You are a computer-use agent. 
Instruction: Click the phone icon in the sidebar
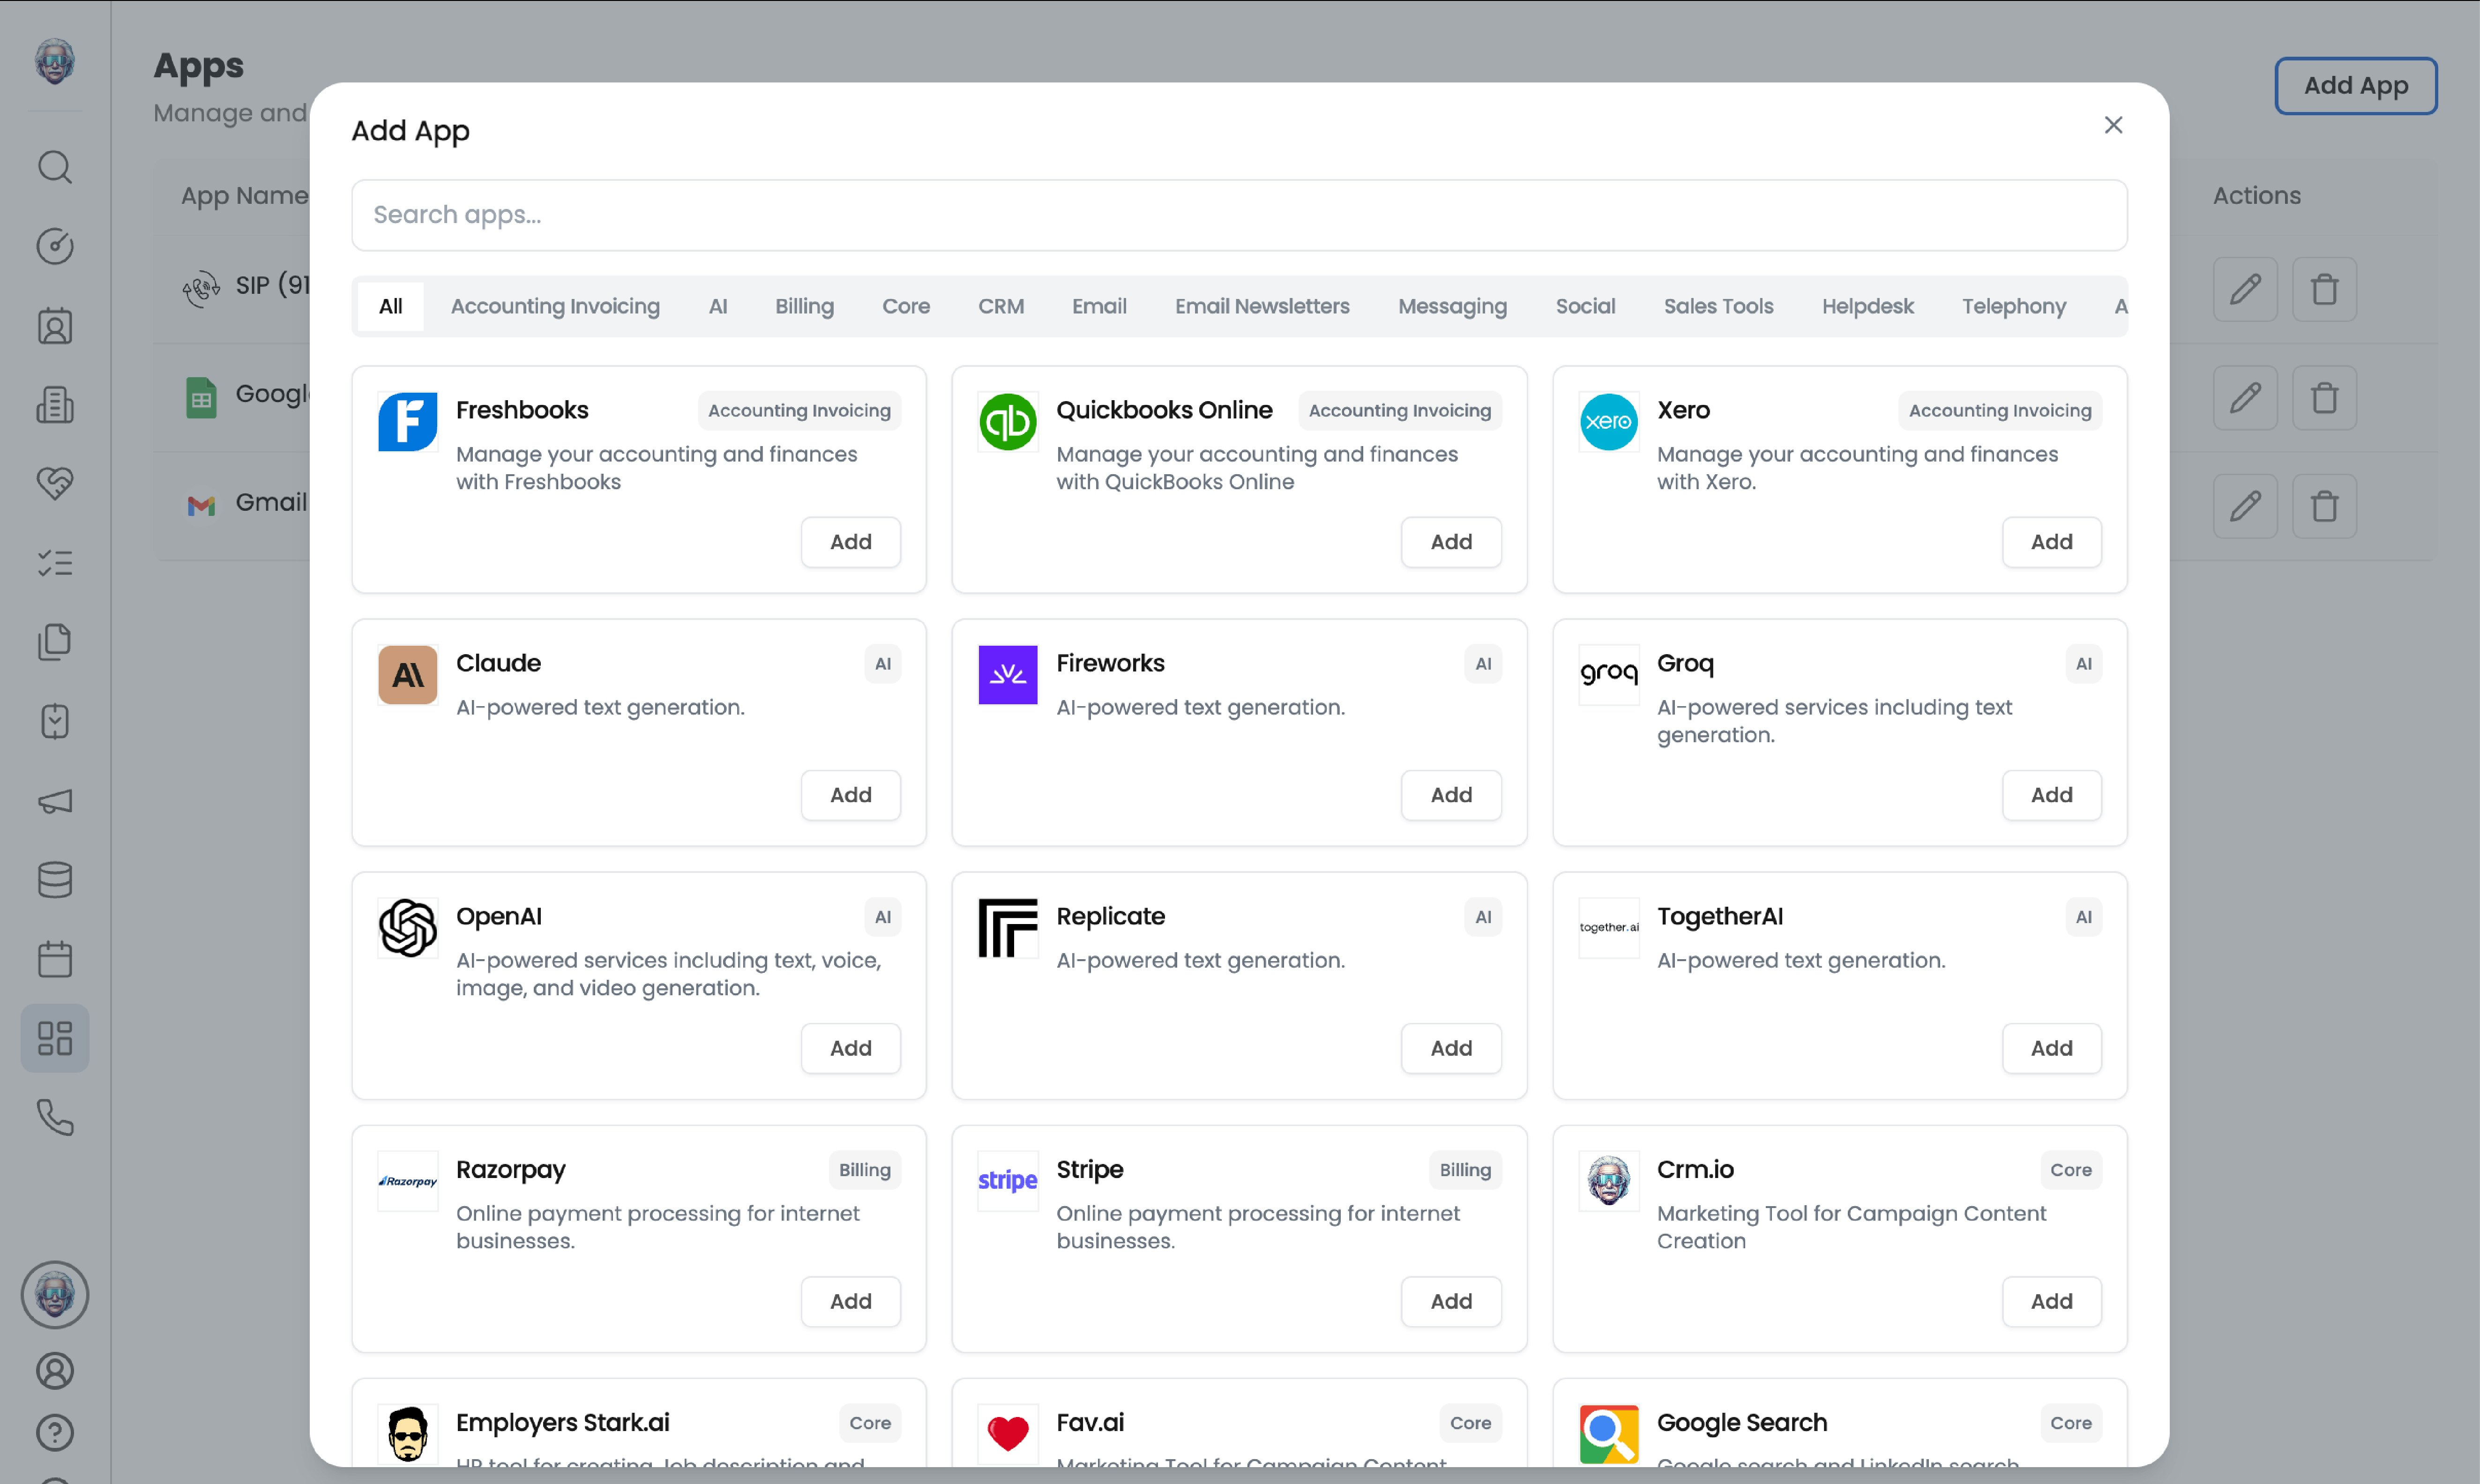click(55, 1117)
